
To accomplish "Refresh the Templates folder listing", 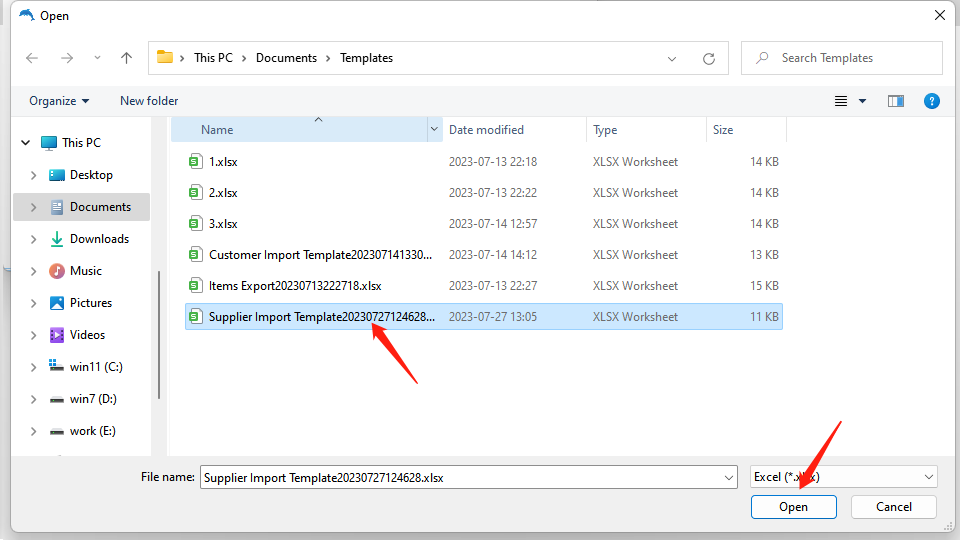I will click(x=709, y=58).
